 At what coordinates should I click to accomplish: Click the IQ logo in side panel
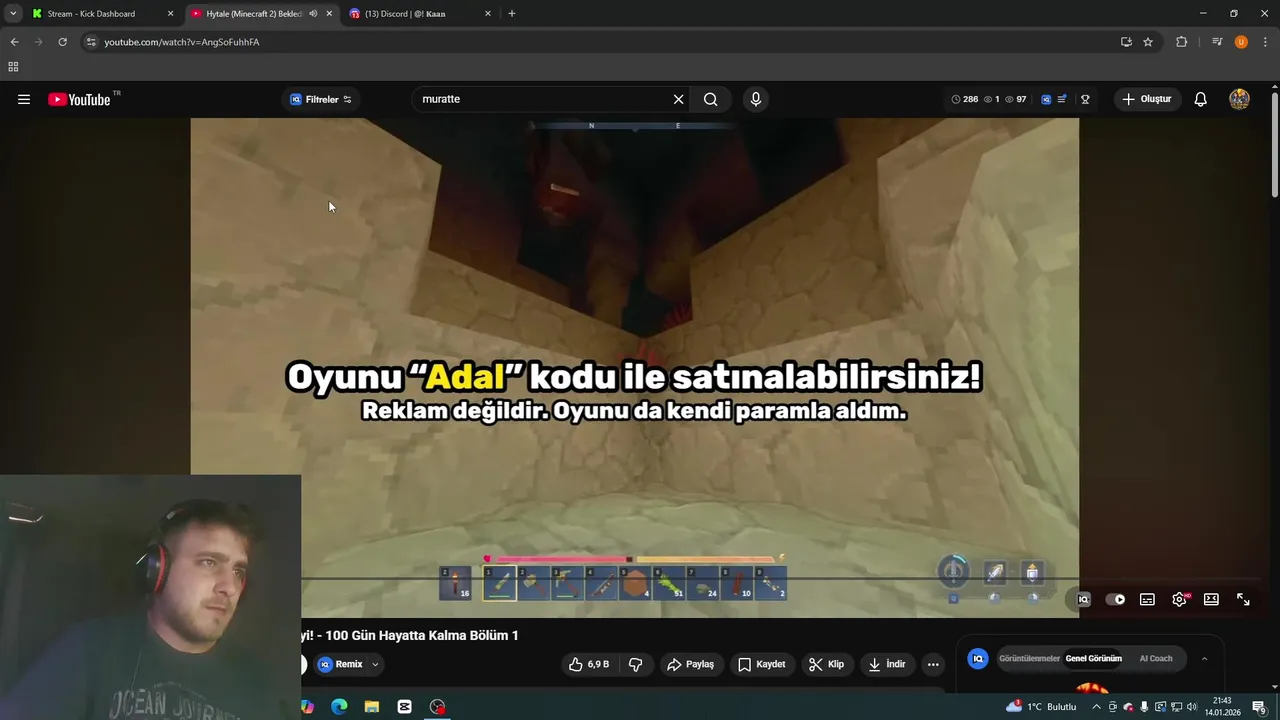click(x=978, y=658)
